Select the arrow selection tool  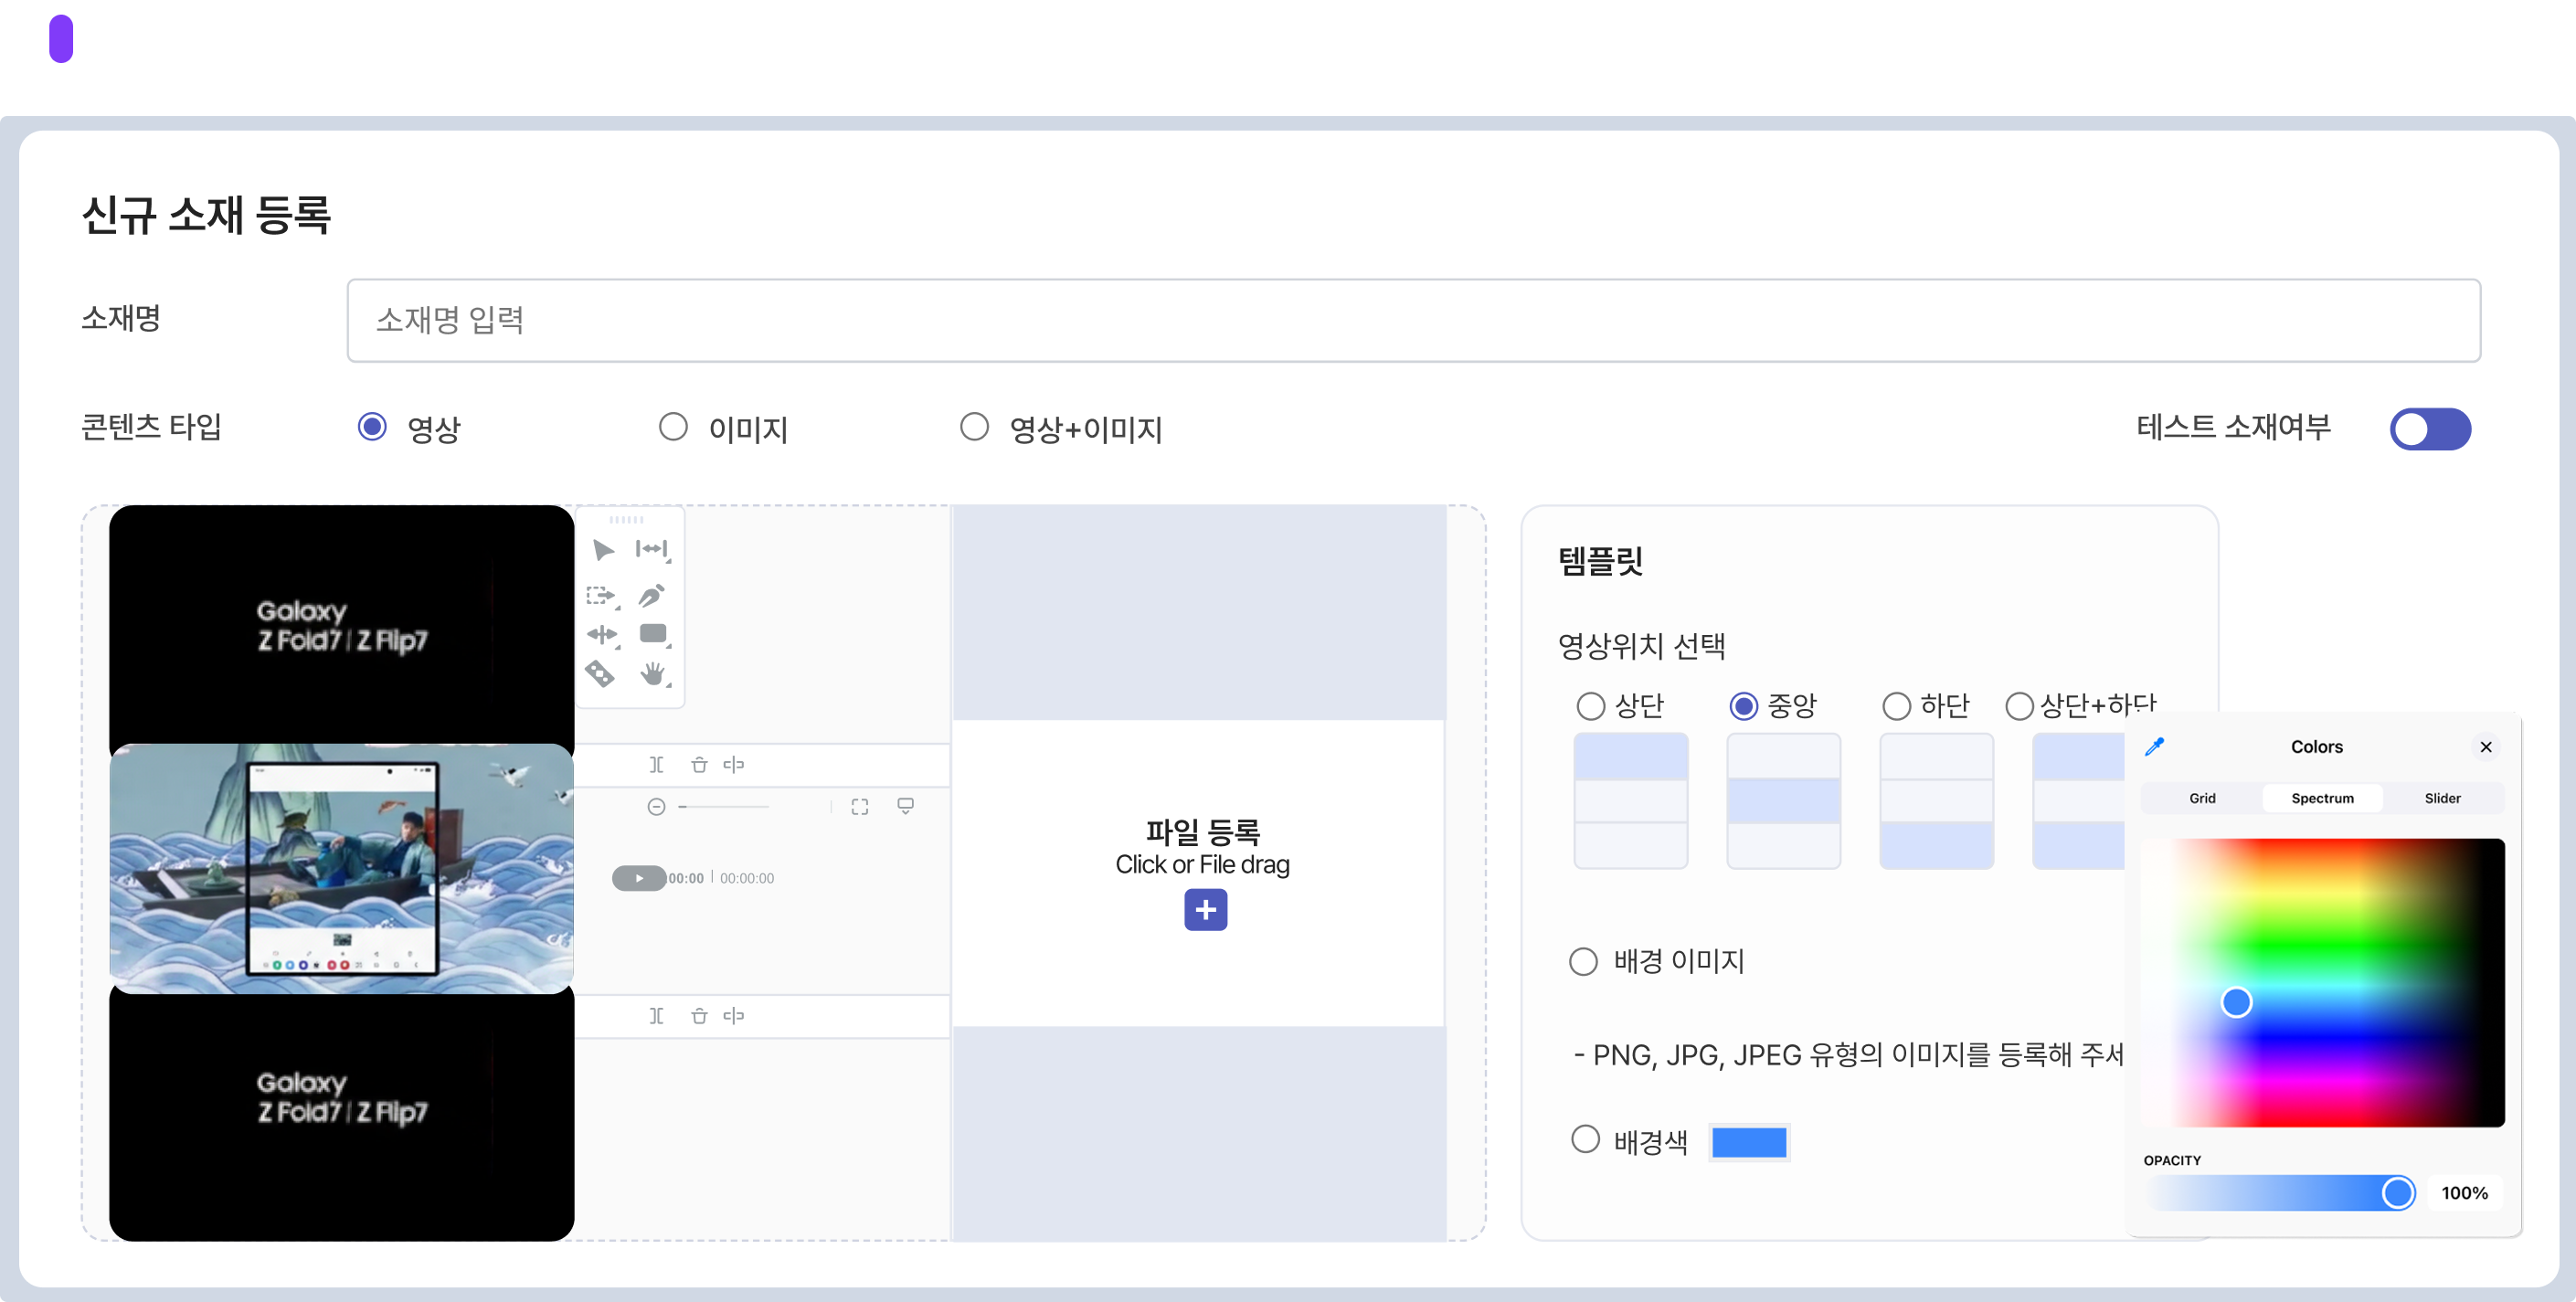[x=603, y=550]
